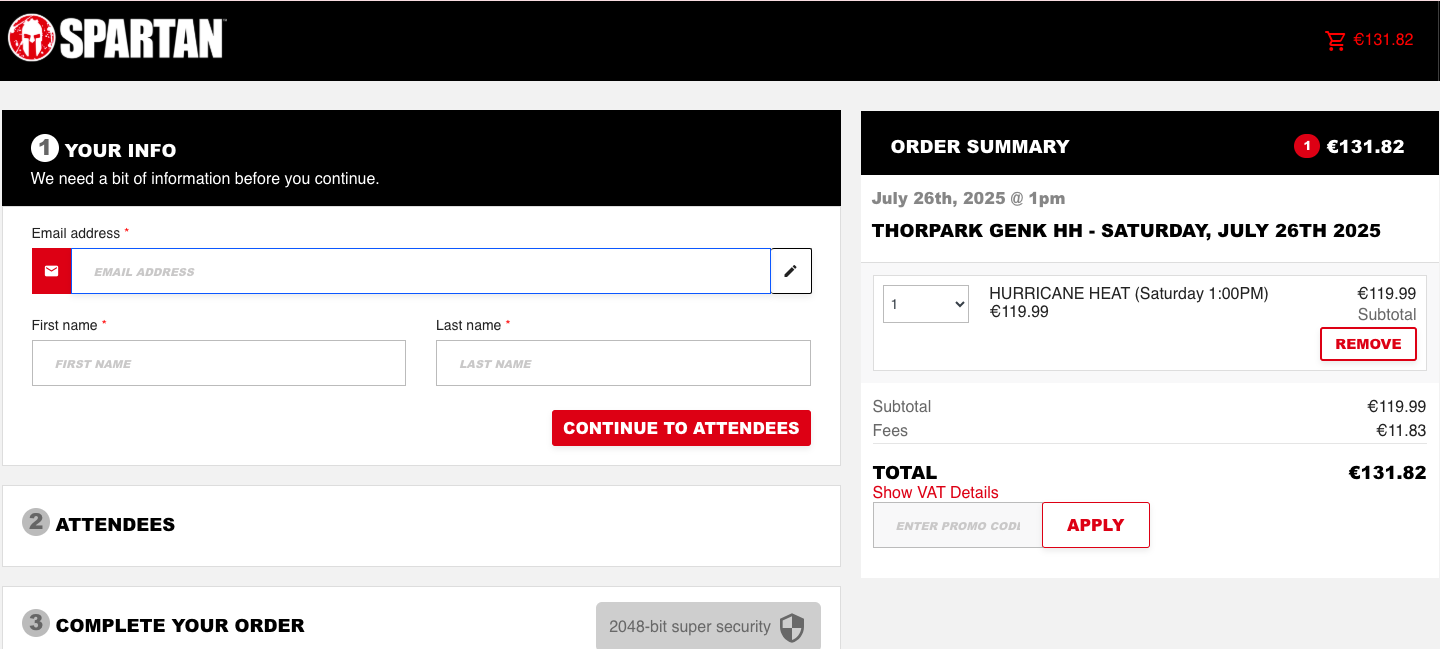
Task: Show VAT details
Action: point(935,492)
